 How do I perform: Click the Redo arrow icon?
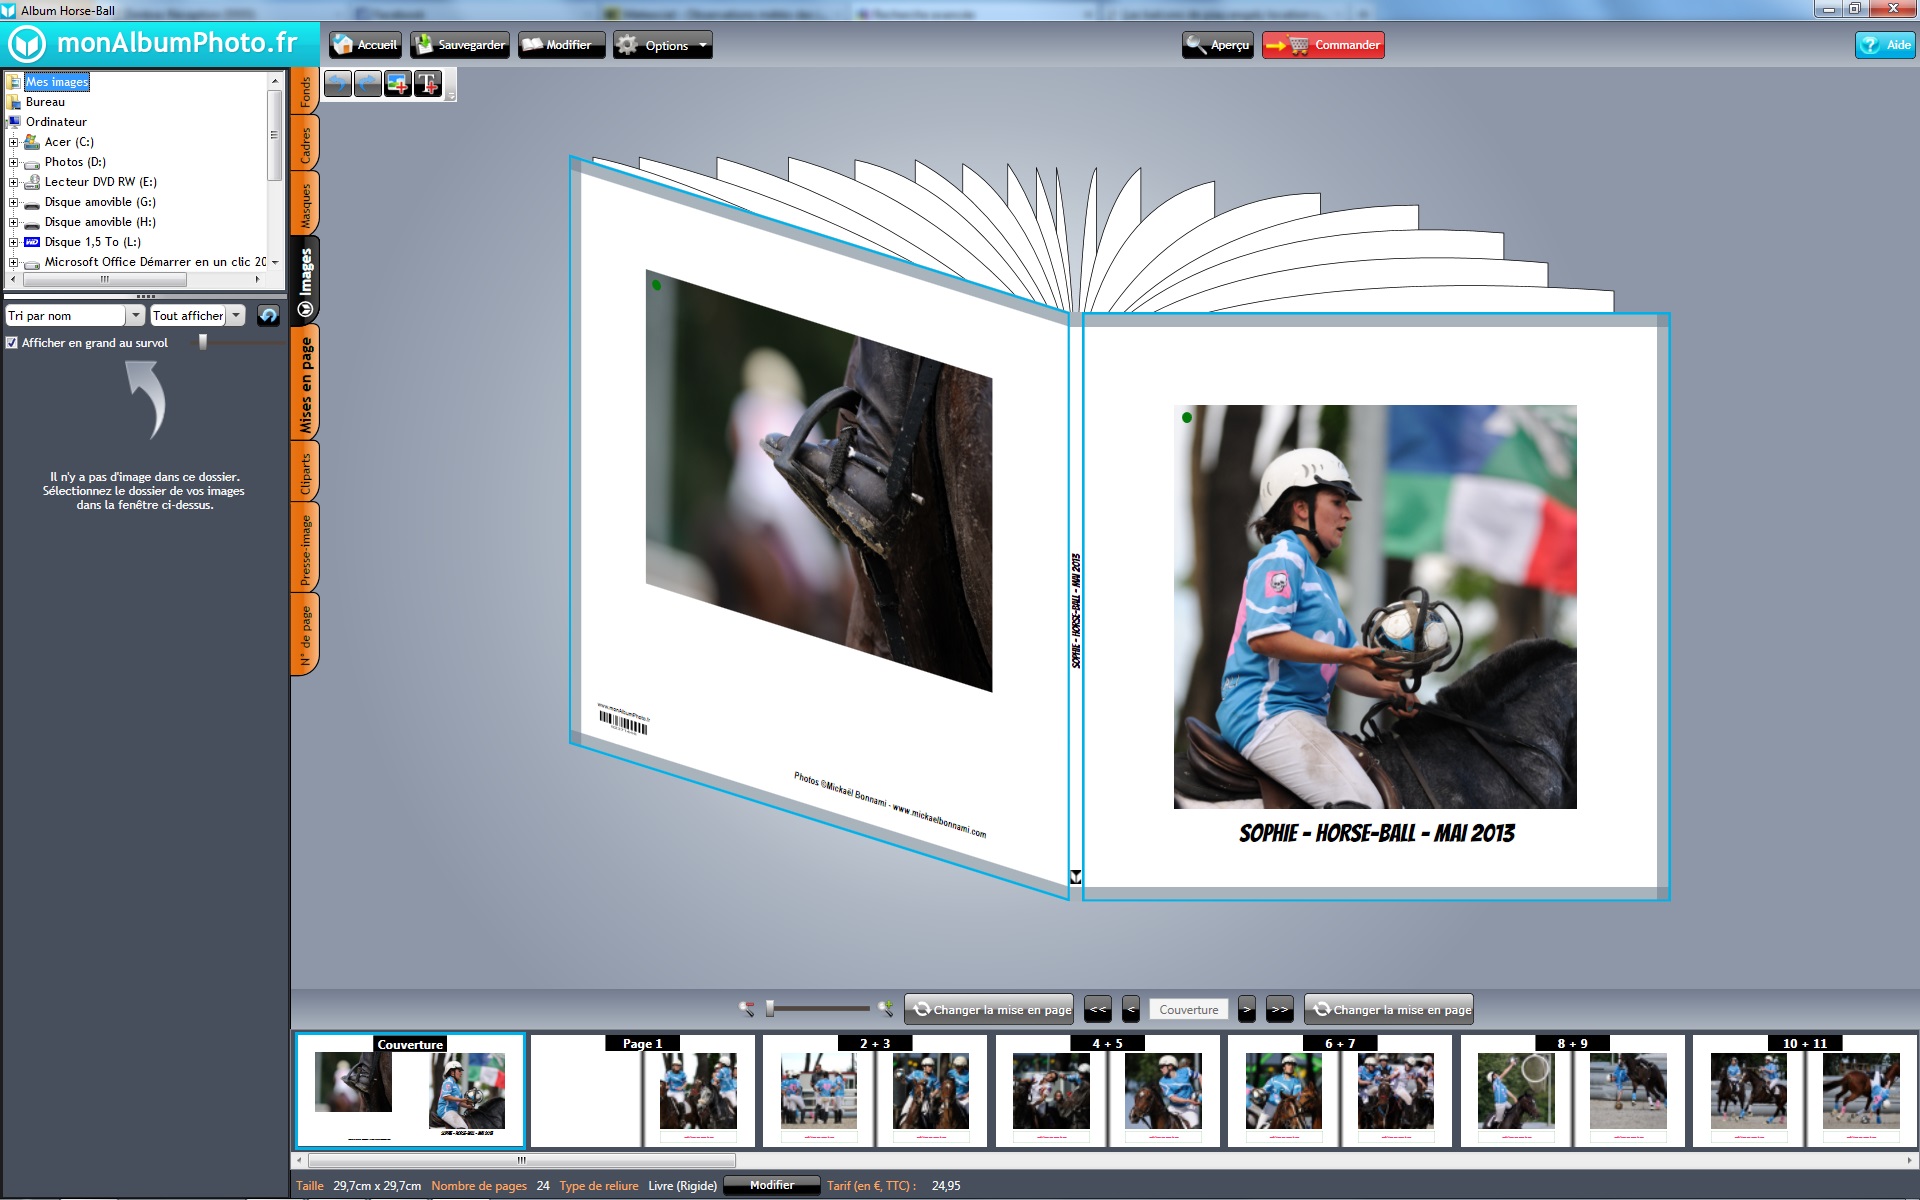(368, 84)
